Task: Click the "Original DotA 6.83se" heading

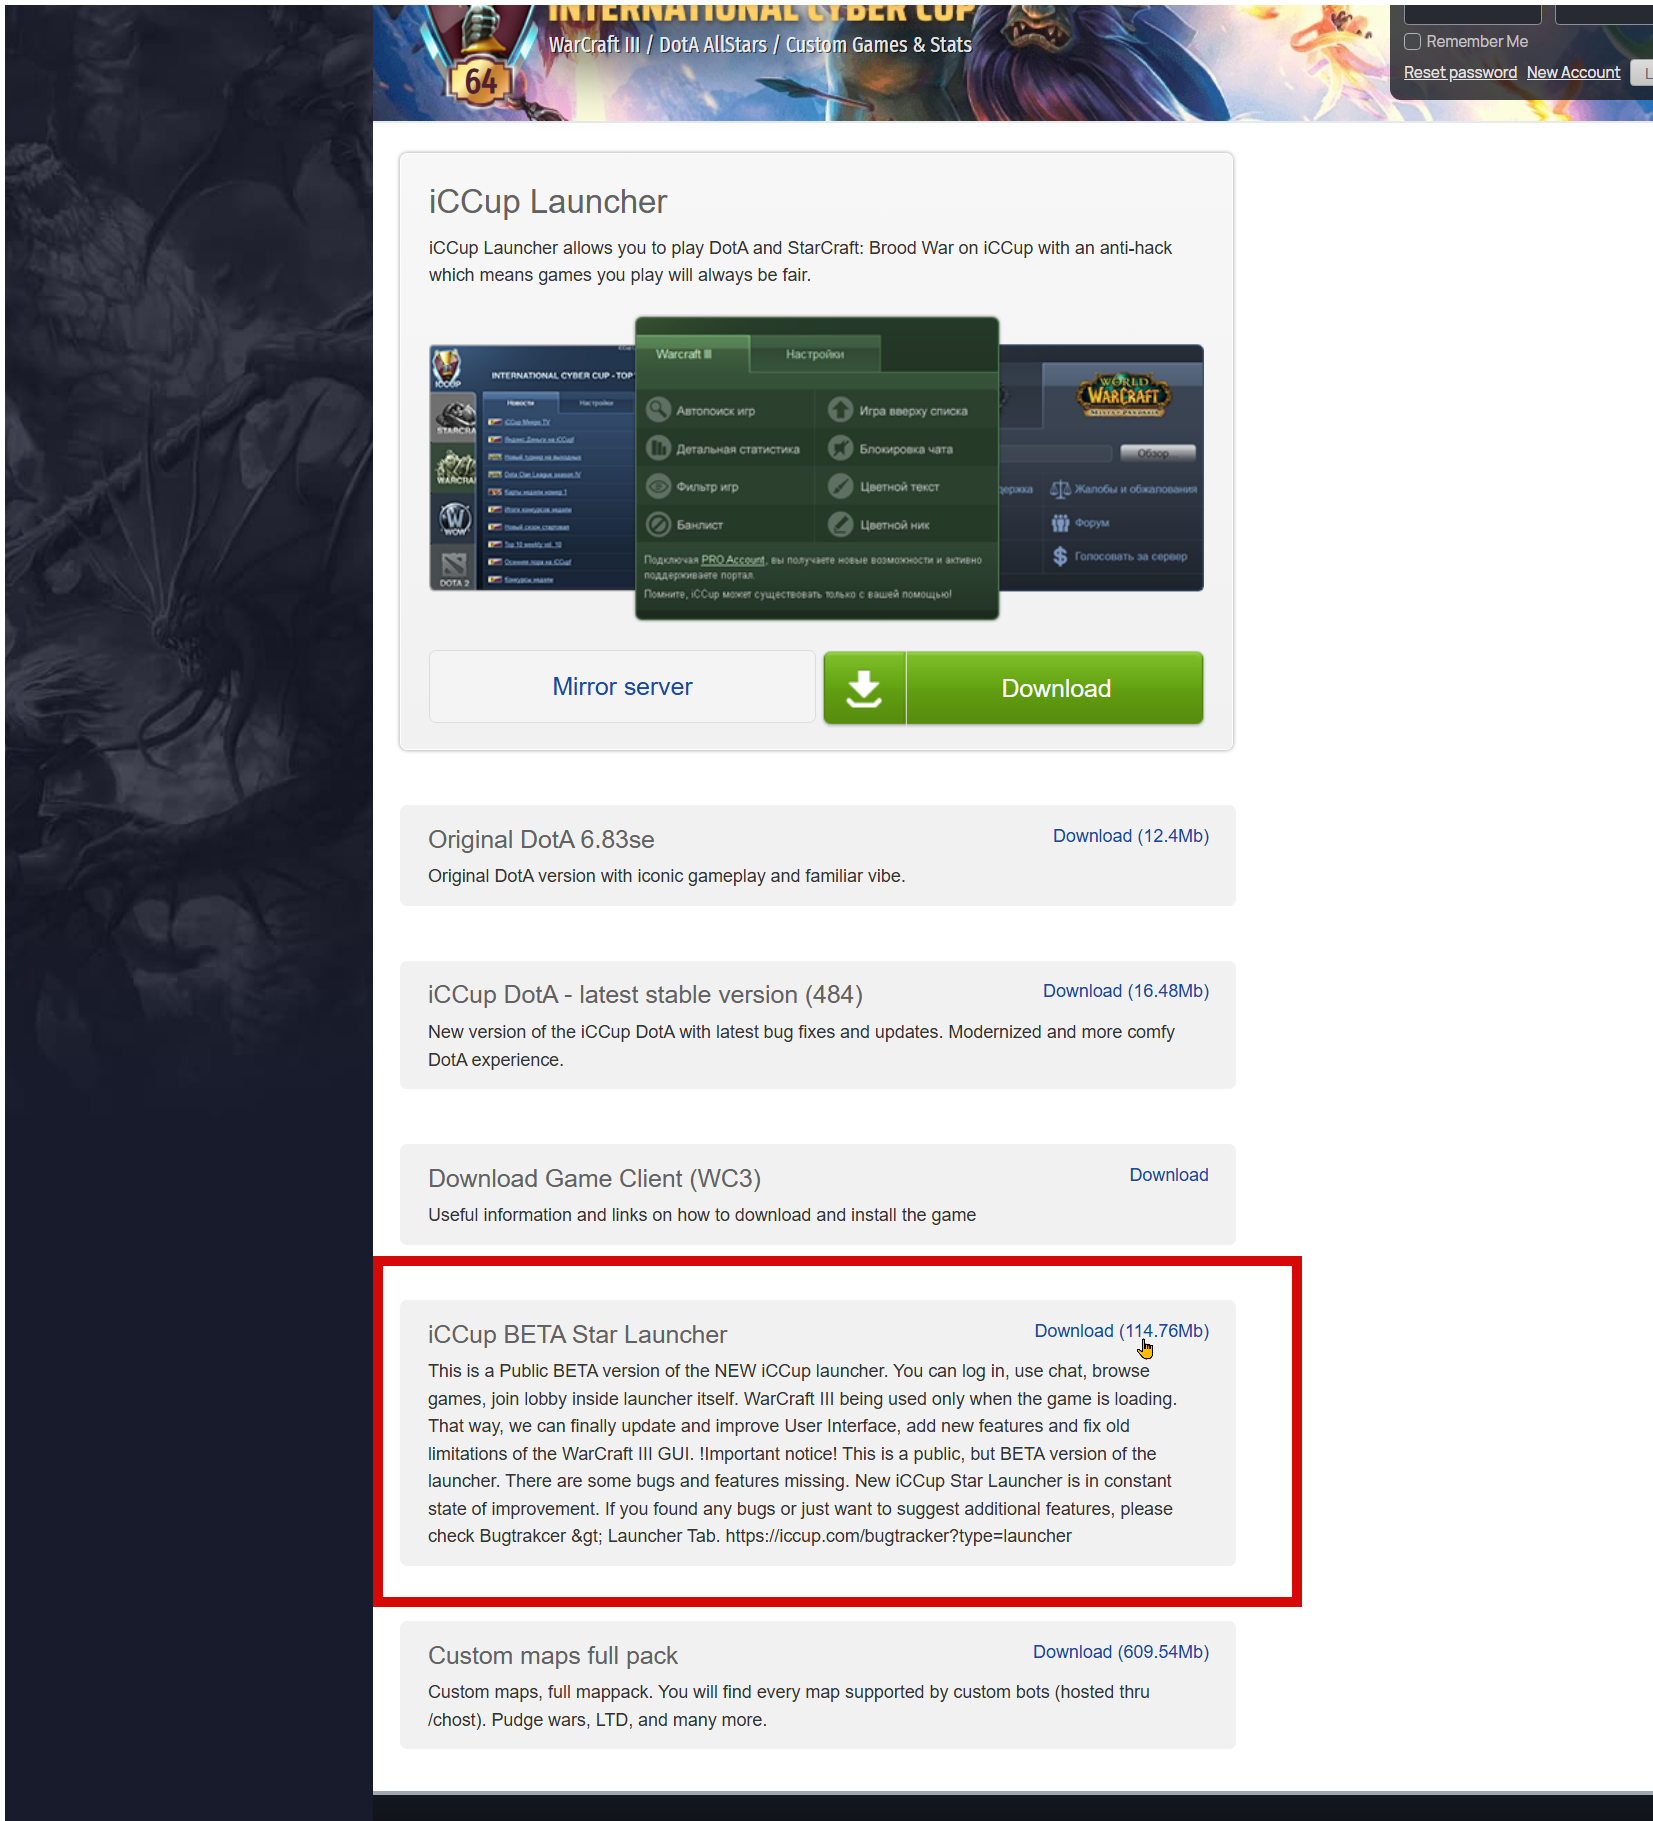Action: pos(541,840)
